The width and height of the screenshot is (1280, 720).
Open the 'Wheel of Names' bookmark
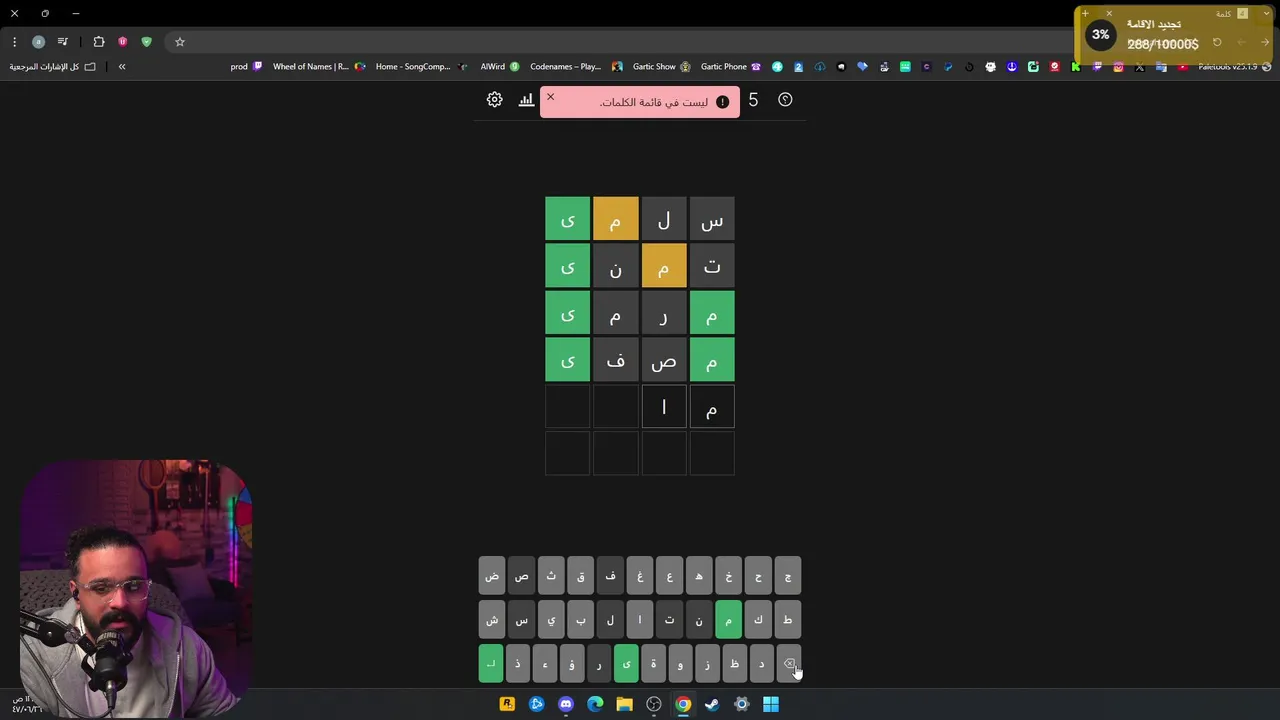pos(319,67)
